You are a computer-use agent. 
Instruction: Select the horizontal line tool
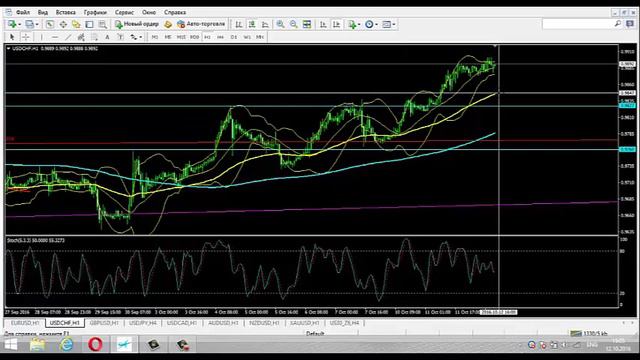pyautogui.click(x=55, y=37)
